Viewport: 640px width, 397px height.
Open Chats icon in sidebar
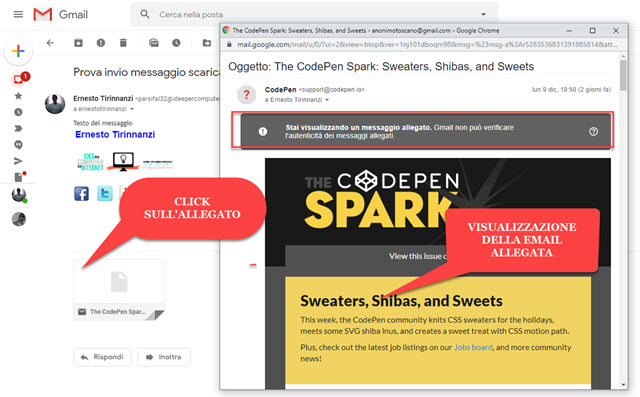pyautogui.click(x=18, y=145)
